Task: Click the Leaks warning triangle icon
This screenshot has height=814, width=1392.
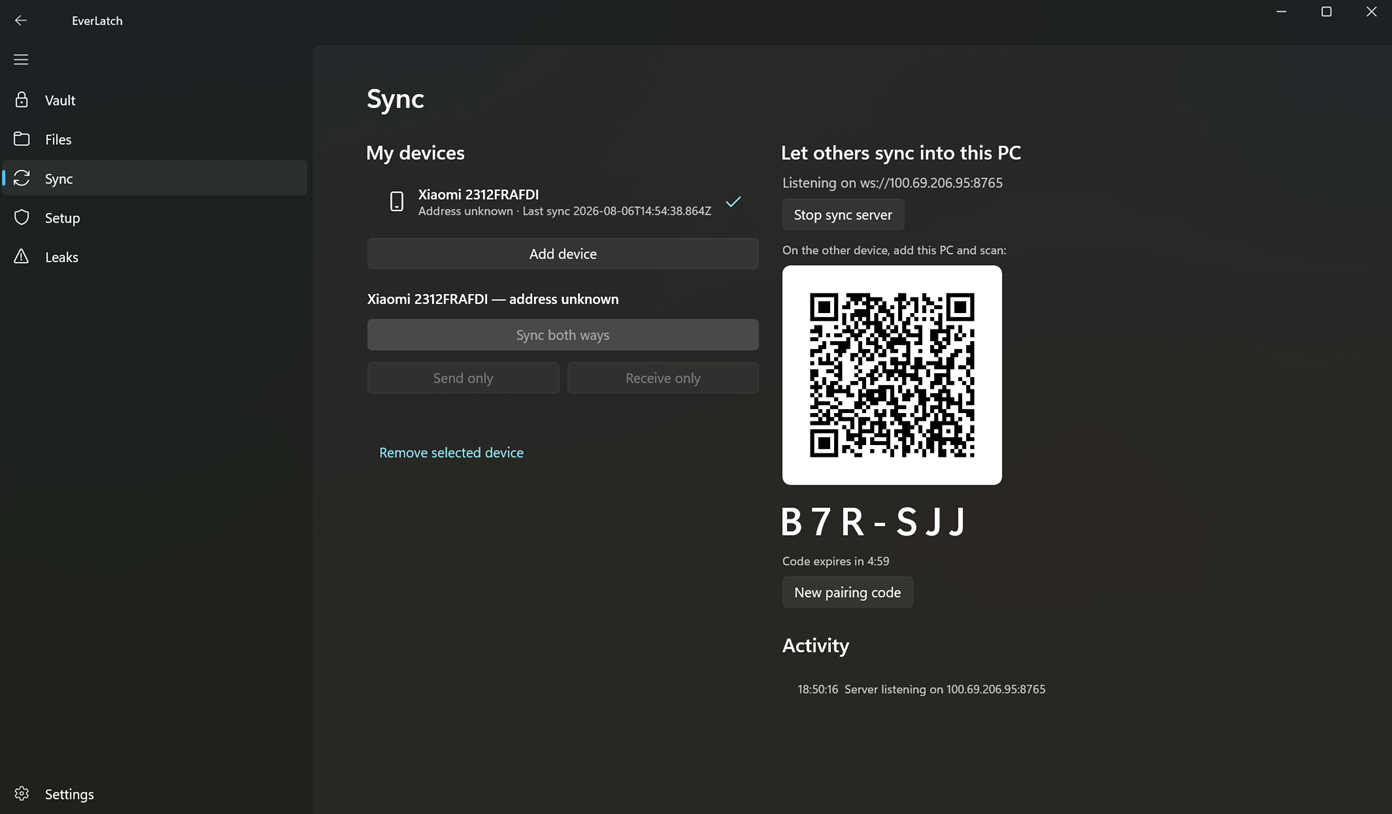Action: click(x=21, y=257)
